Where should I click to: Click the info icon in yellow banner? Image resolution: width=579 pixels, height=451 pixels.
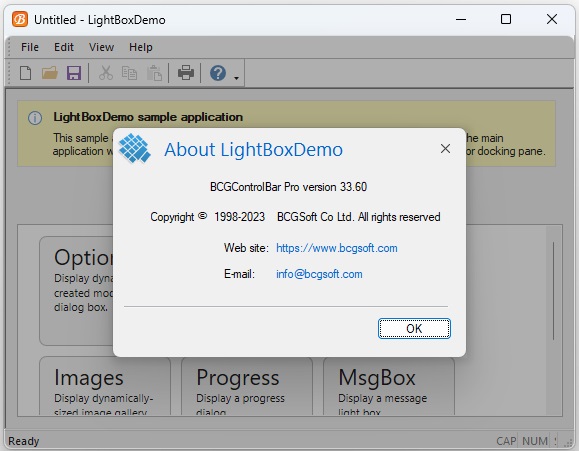(35, 118)
